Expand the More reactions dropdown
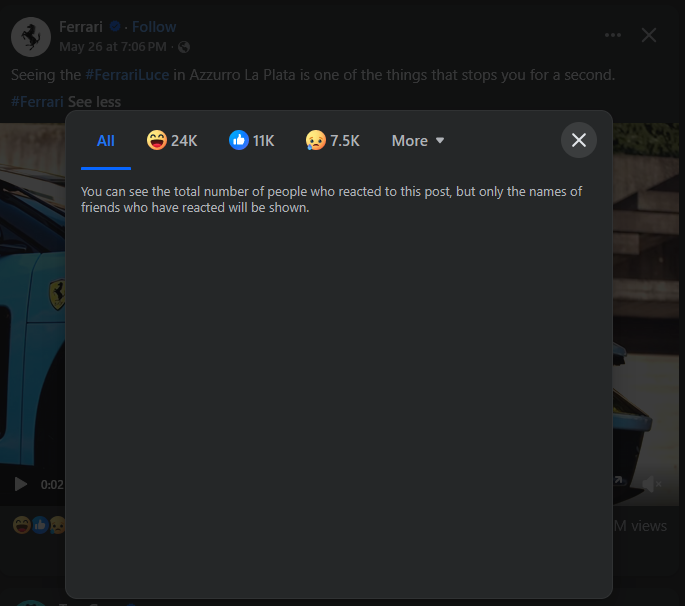Image resolution: width=685 pixels, height=606 pixels. [x=418, y=141]
